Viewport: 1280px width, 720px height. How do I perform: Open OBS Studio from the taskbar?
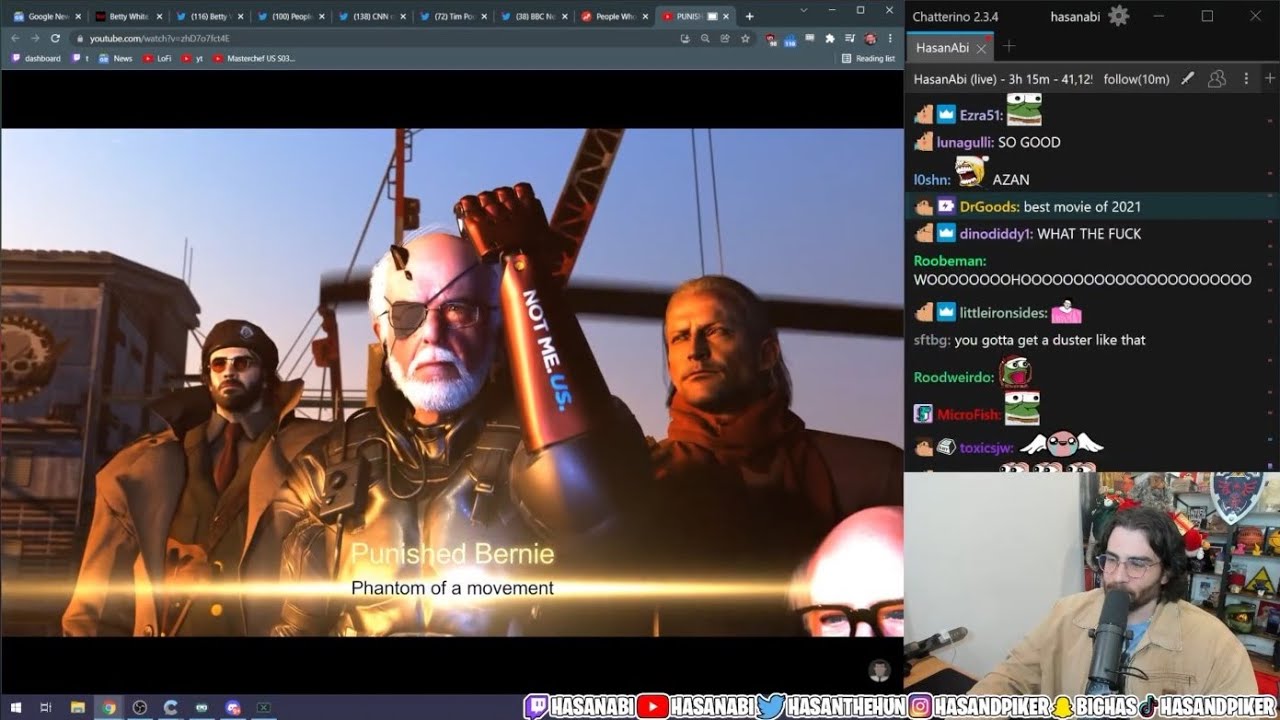click(139, 707)
